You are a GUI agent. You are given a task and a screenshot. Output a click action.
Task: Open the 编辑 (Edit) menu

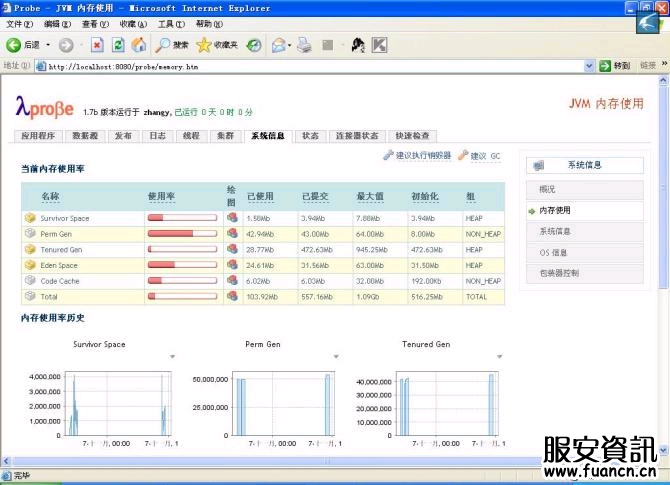pos(57,24)
